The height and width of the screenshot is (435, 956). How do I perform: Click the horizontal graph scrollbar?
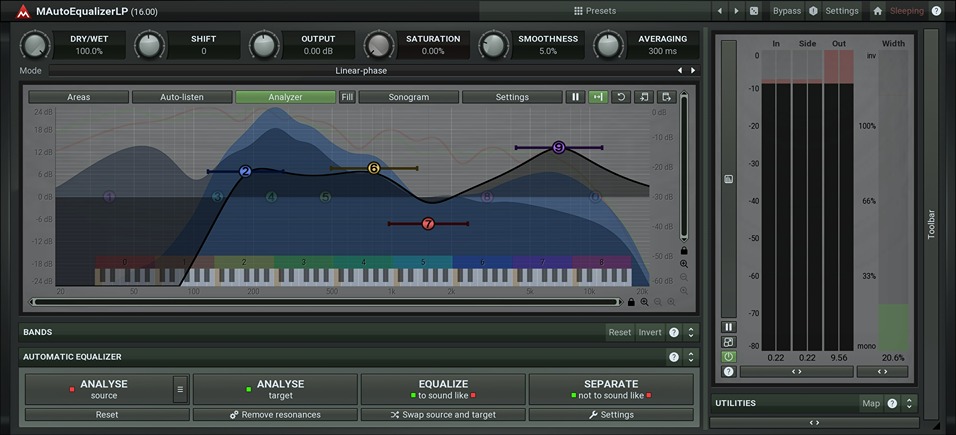pos(326,302)
